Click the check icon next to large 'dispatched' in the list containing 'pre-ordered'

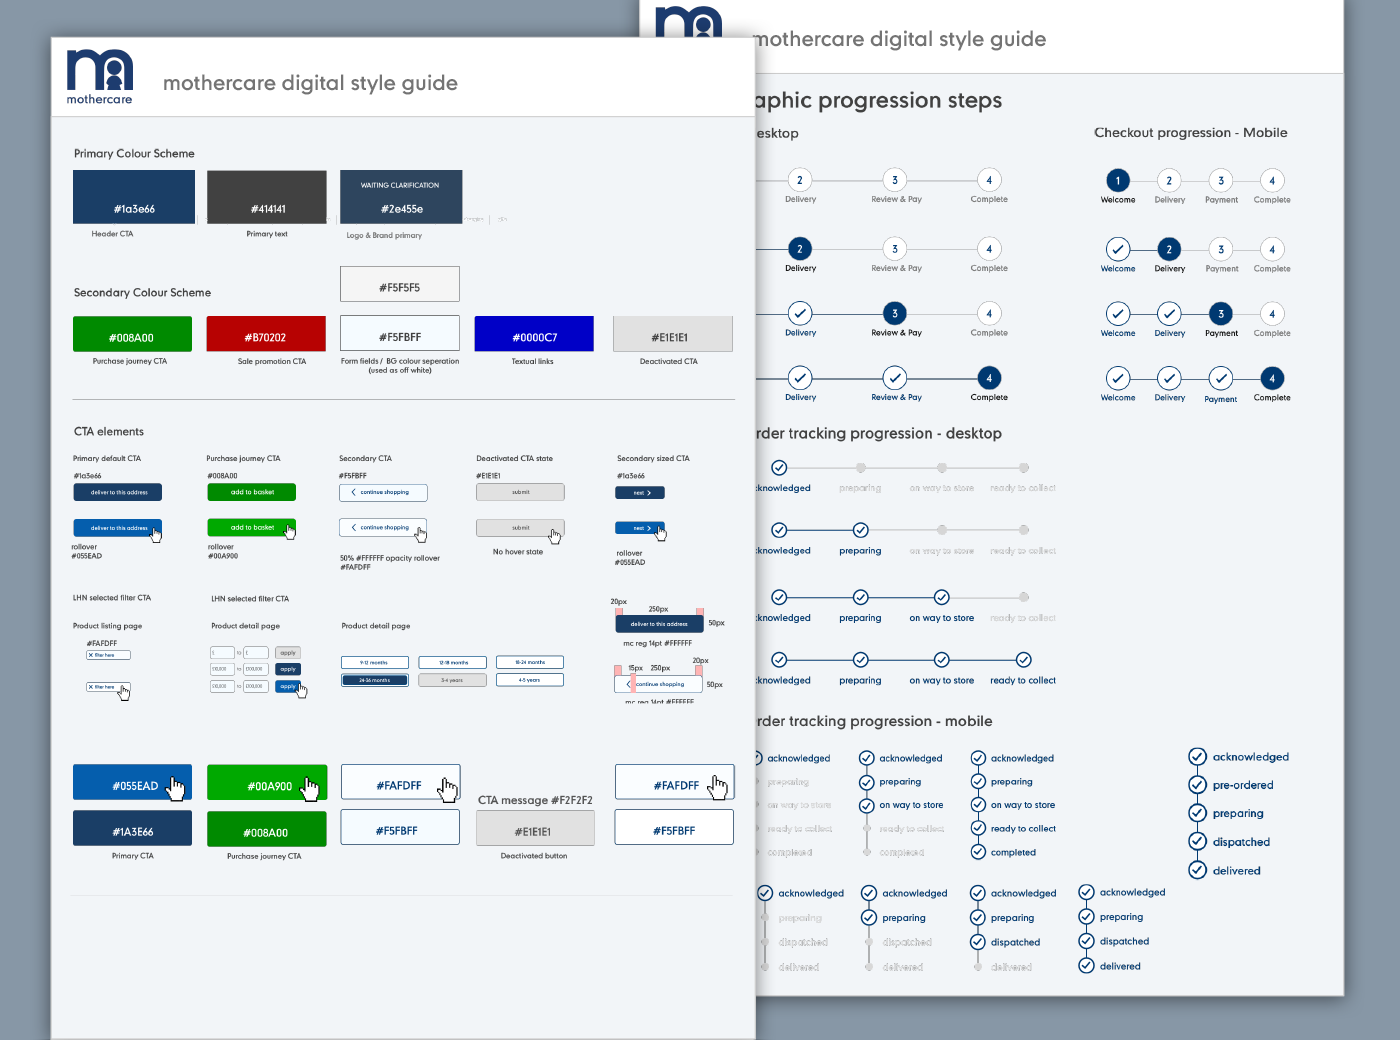point(1196,842)
